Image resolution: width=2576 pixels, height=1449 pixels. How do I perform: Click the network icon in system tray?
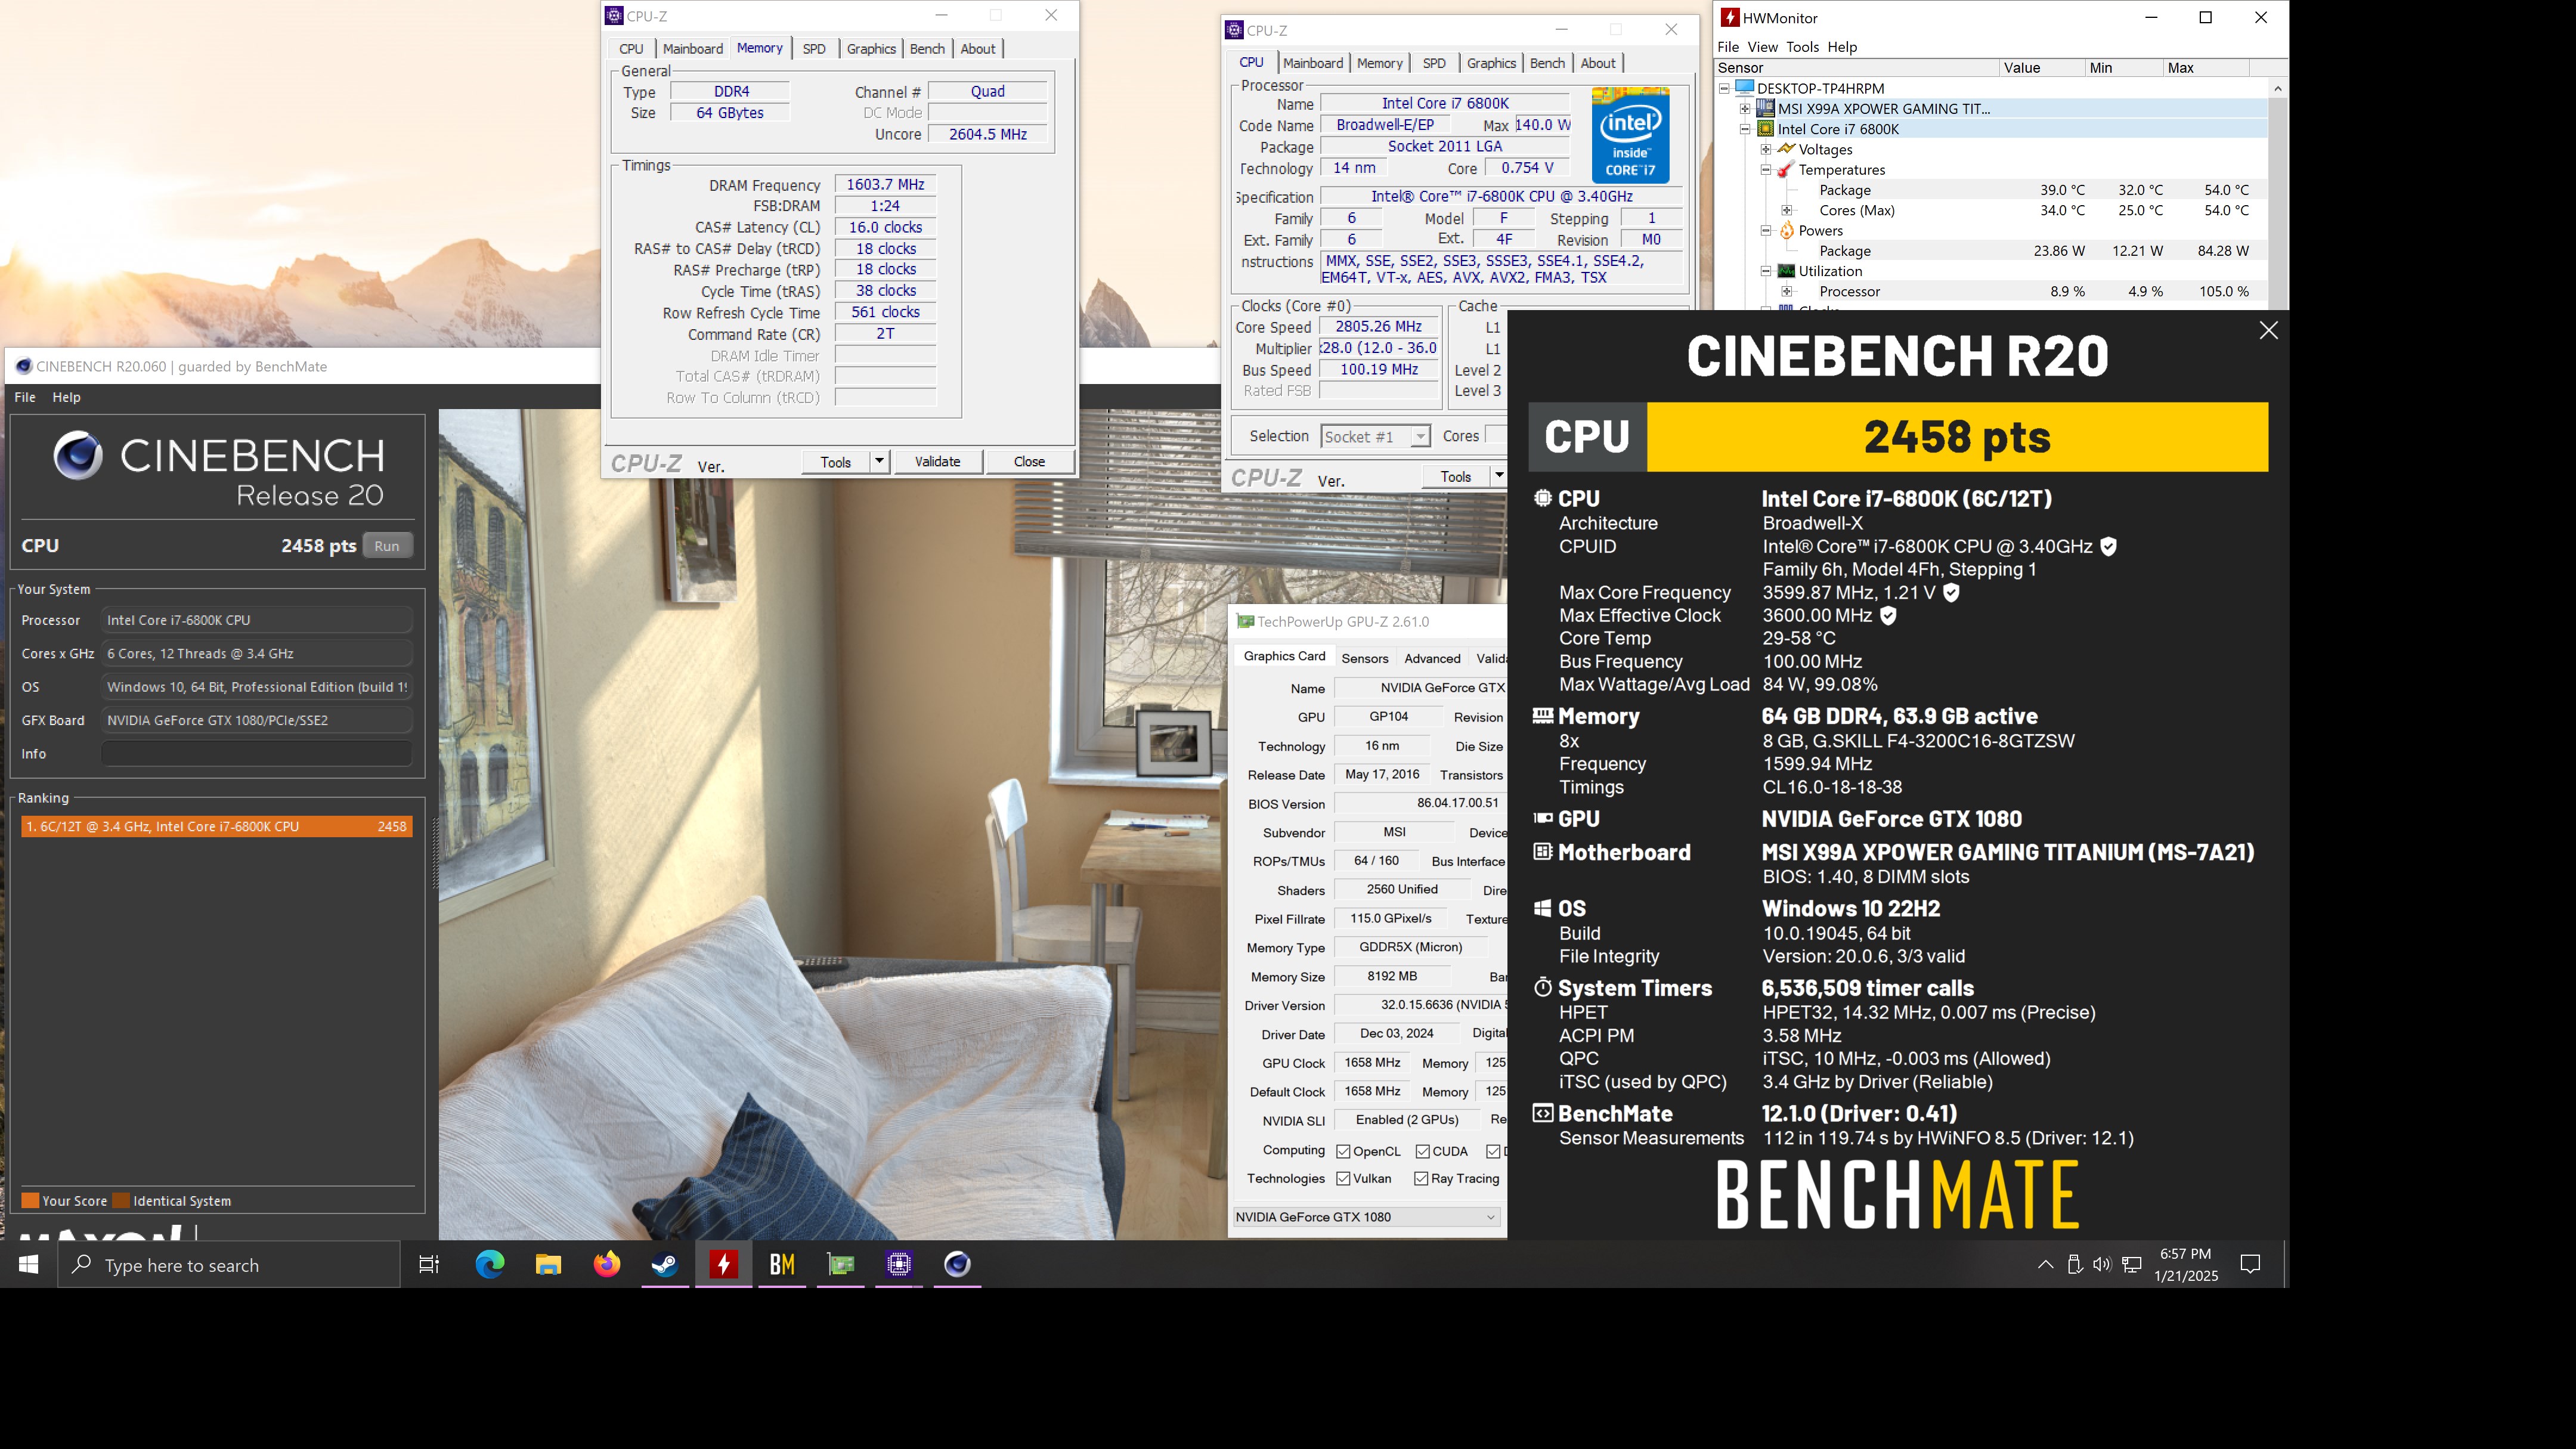click(2131, 1264)
